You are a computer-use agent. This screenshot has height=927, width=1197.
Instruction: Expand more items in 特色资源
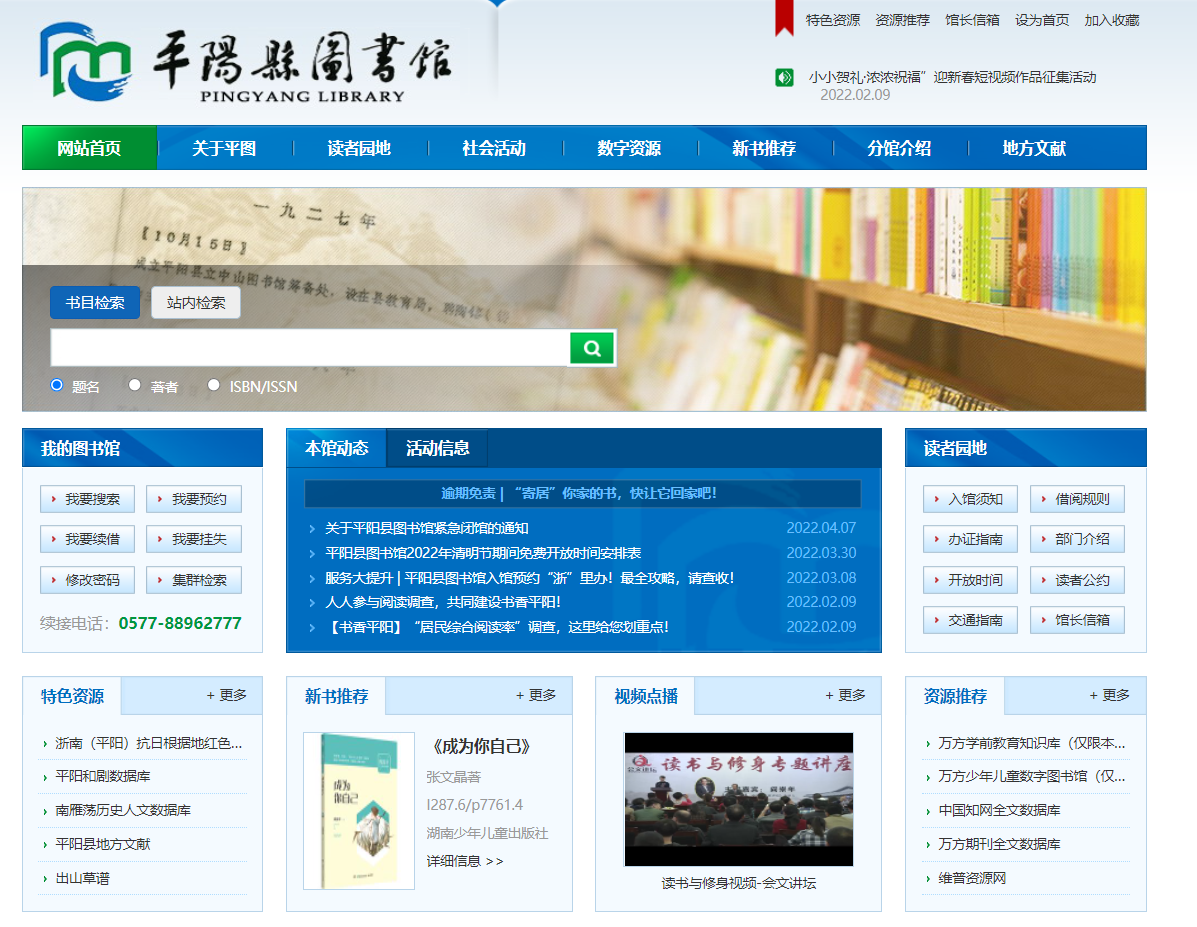coord(227,695)
